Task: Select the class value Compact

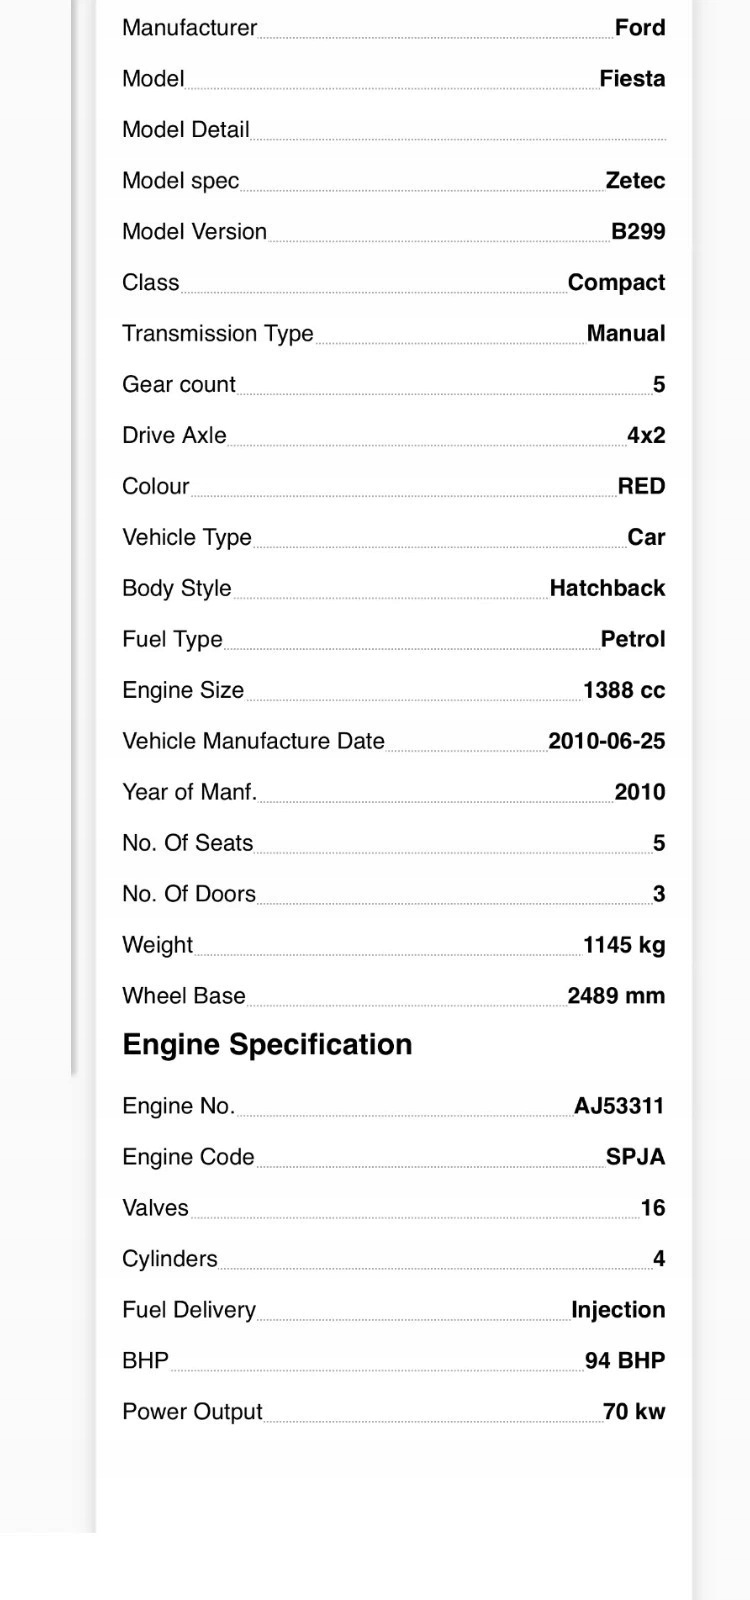Action: pyautogui.click(x=616, y=283)
